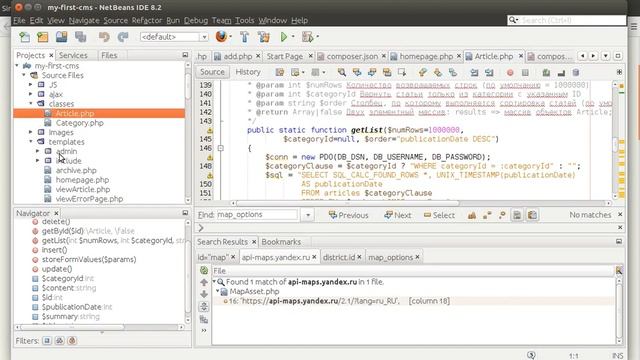
Task: Toggle the third Navigator filter button
Action: click(72, 340)
